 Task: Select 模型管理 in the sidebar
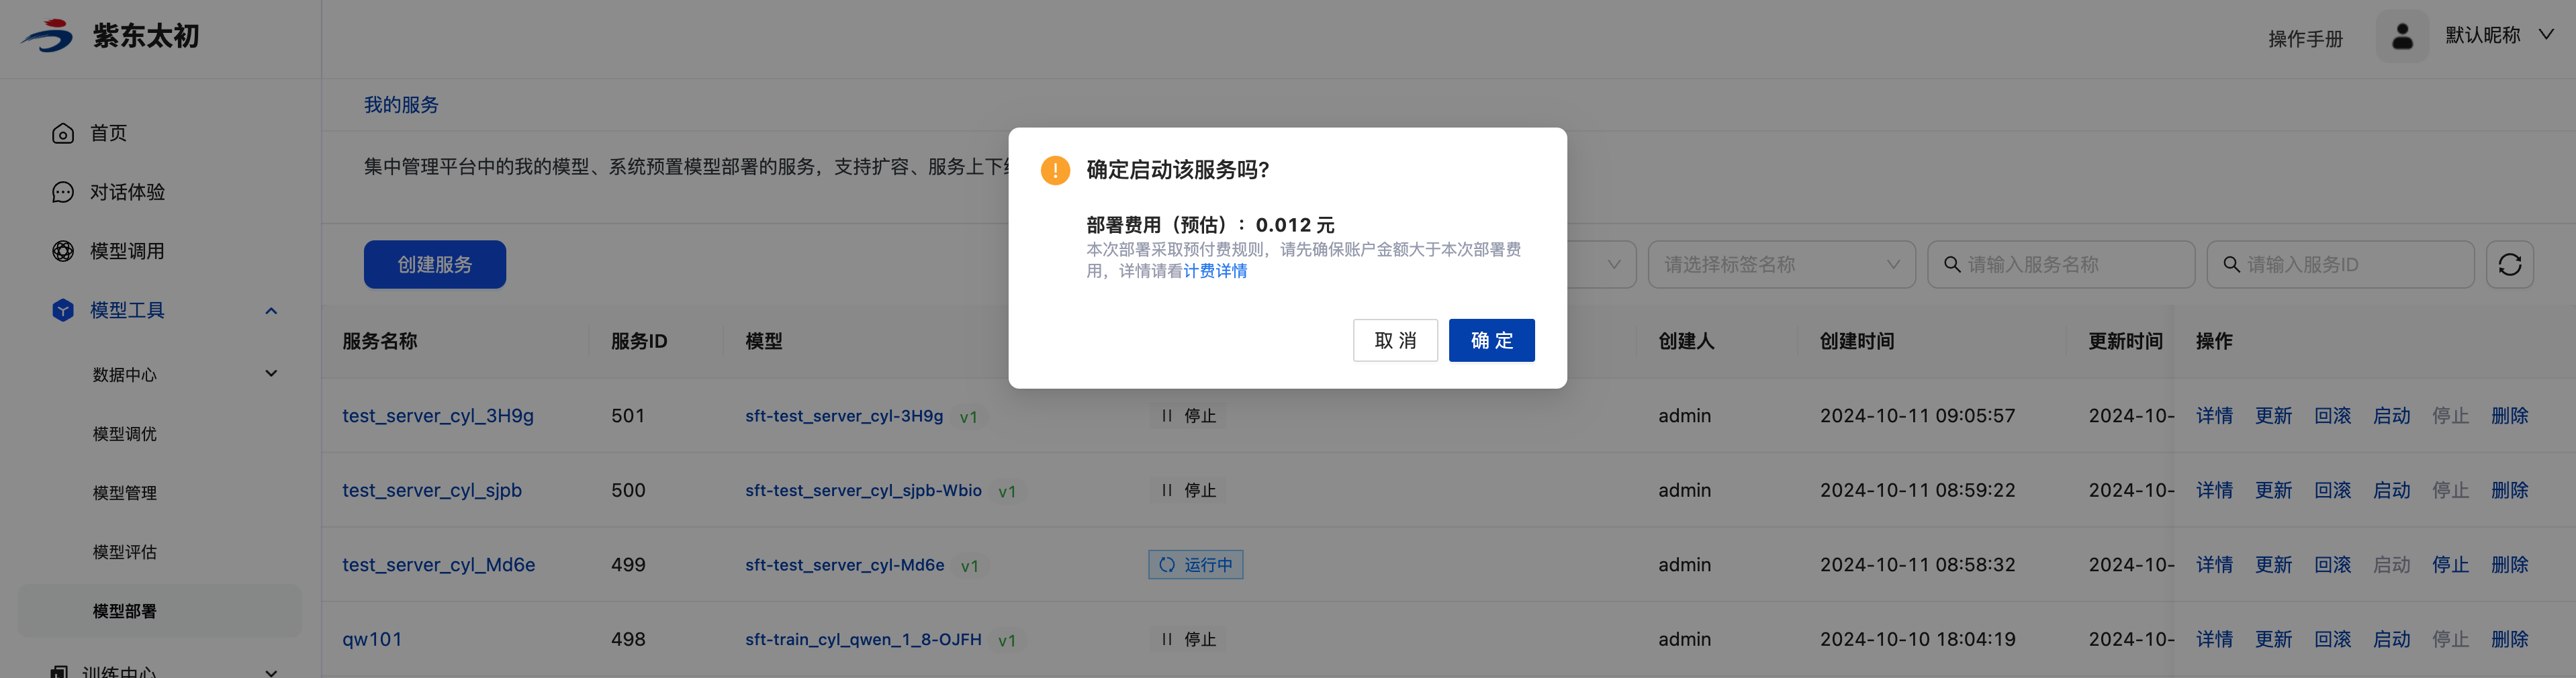tap(125, 493)
